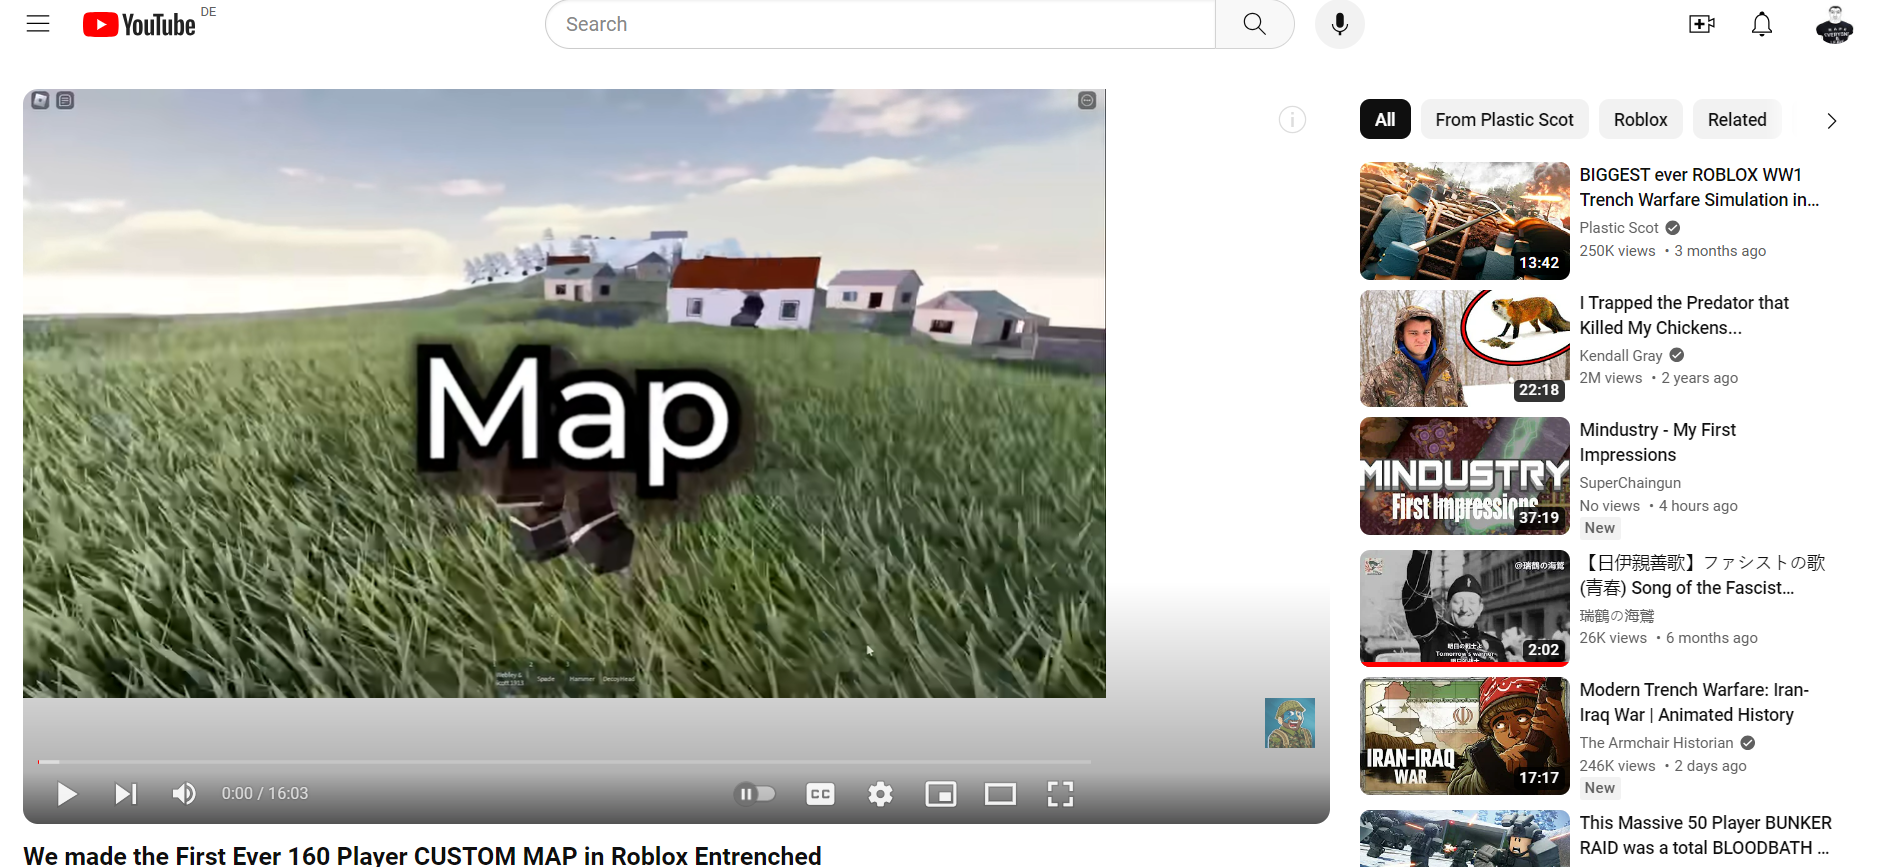Click the video title heading
Screen dimensions: 1878x867
[422, 855]
